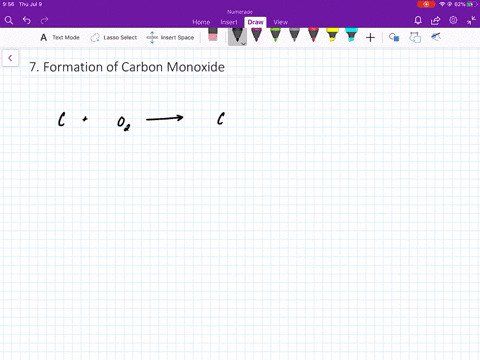This screenshot has width=480, height=360.
Task: Activate Lasso Select tool
Action: pyautogui.click(x=114, y=37)
